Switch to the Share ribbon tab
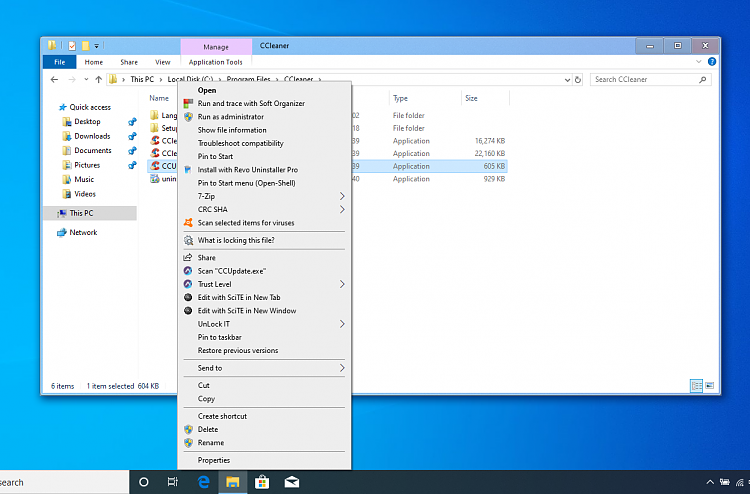 129,62
